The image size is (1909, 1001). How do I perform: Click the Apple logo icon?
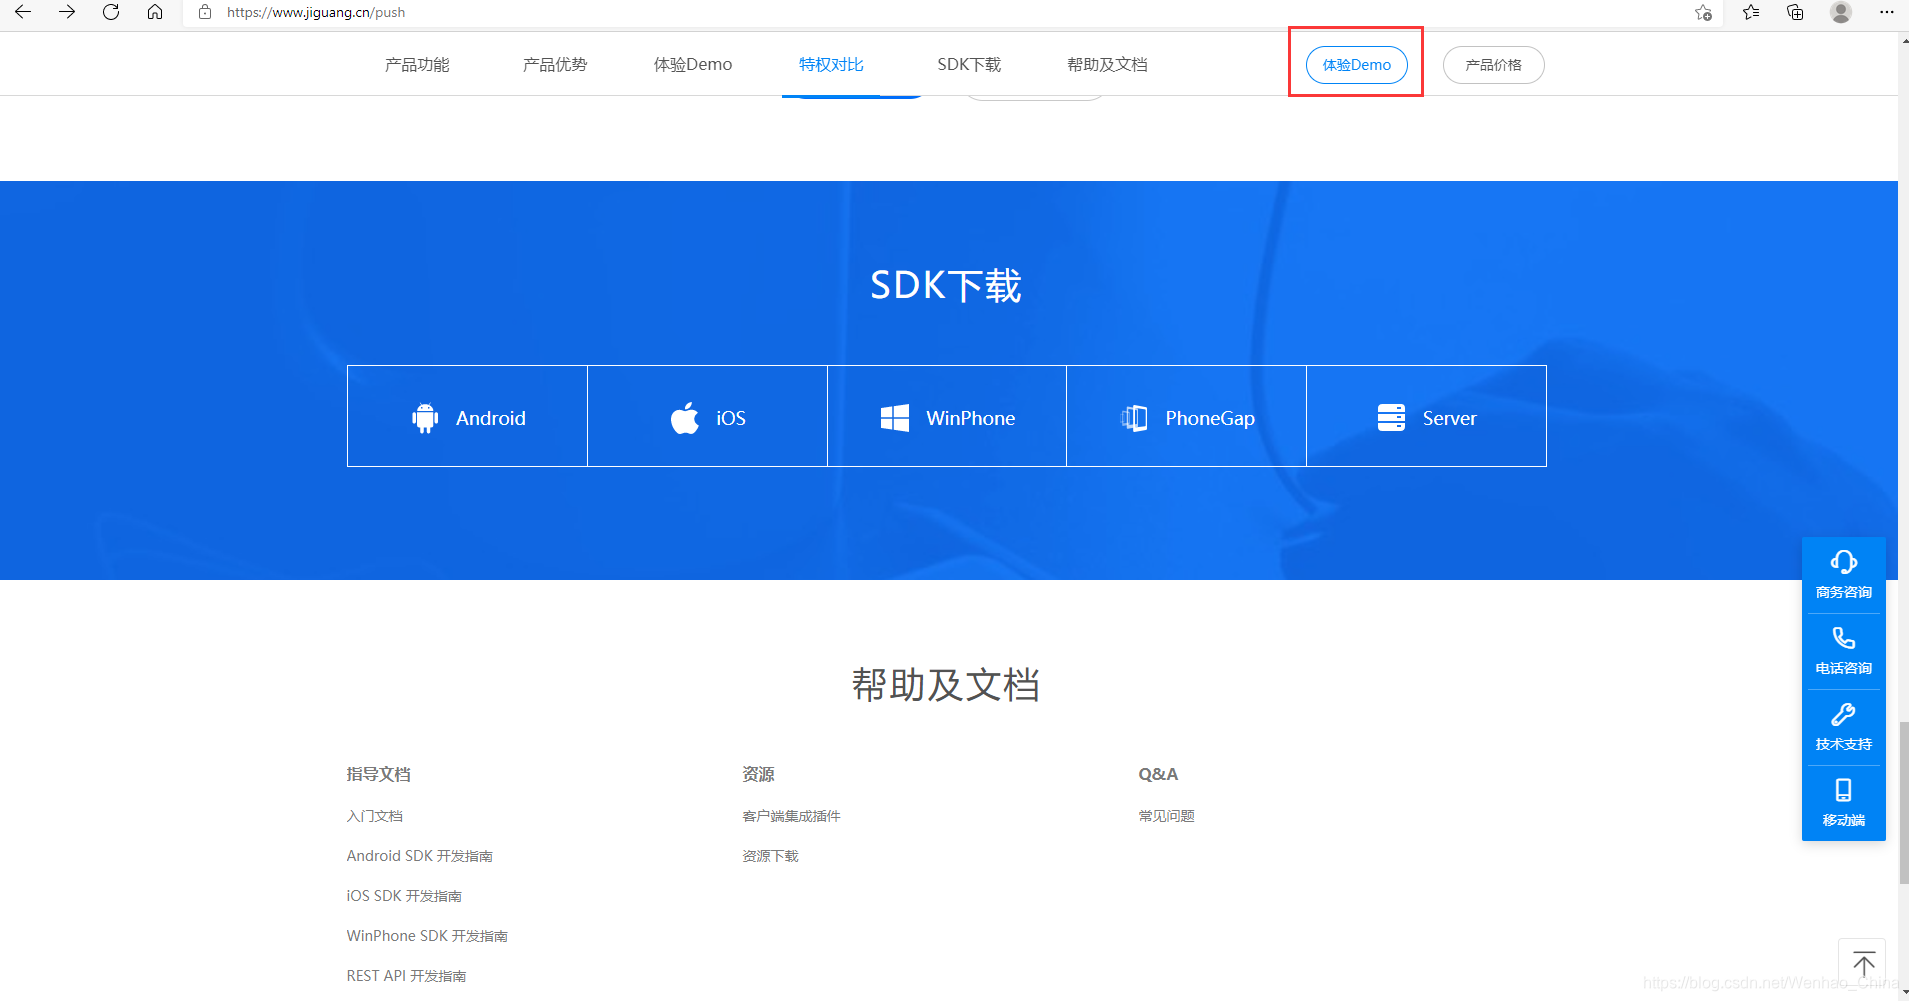[685, 417]
